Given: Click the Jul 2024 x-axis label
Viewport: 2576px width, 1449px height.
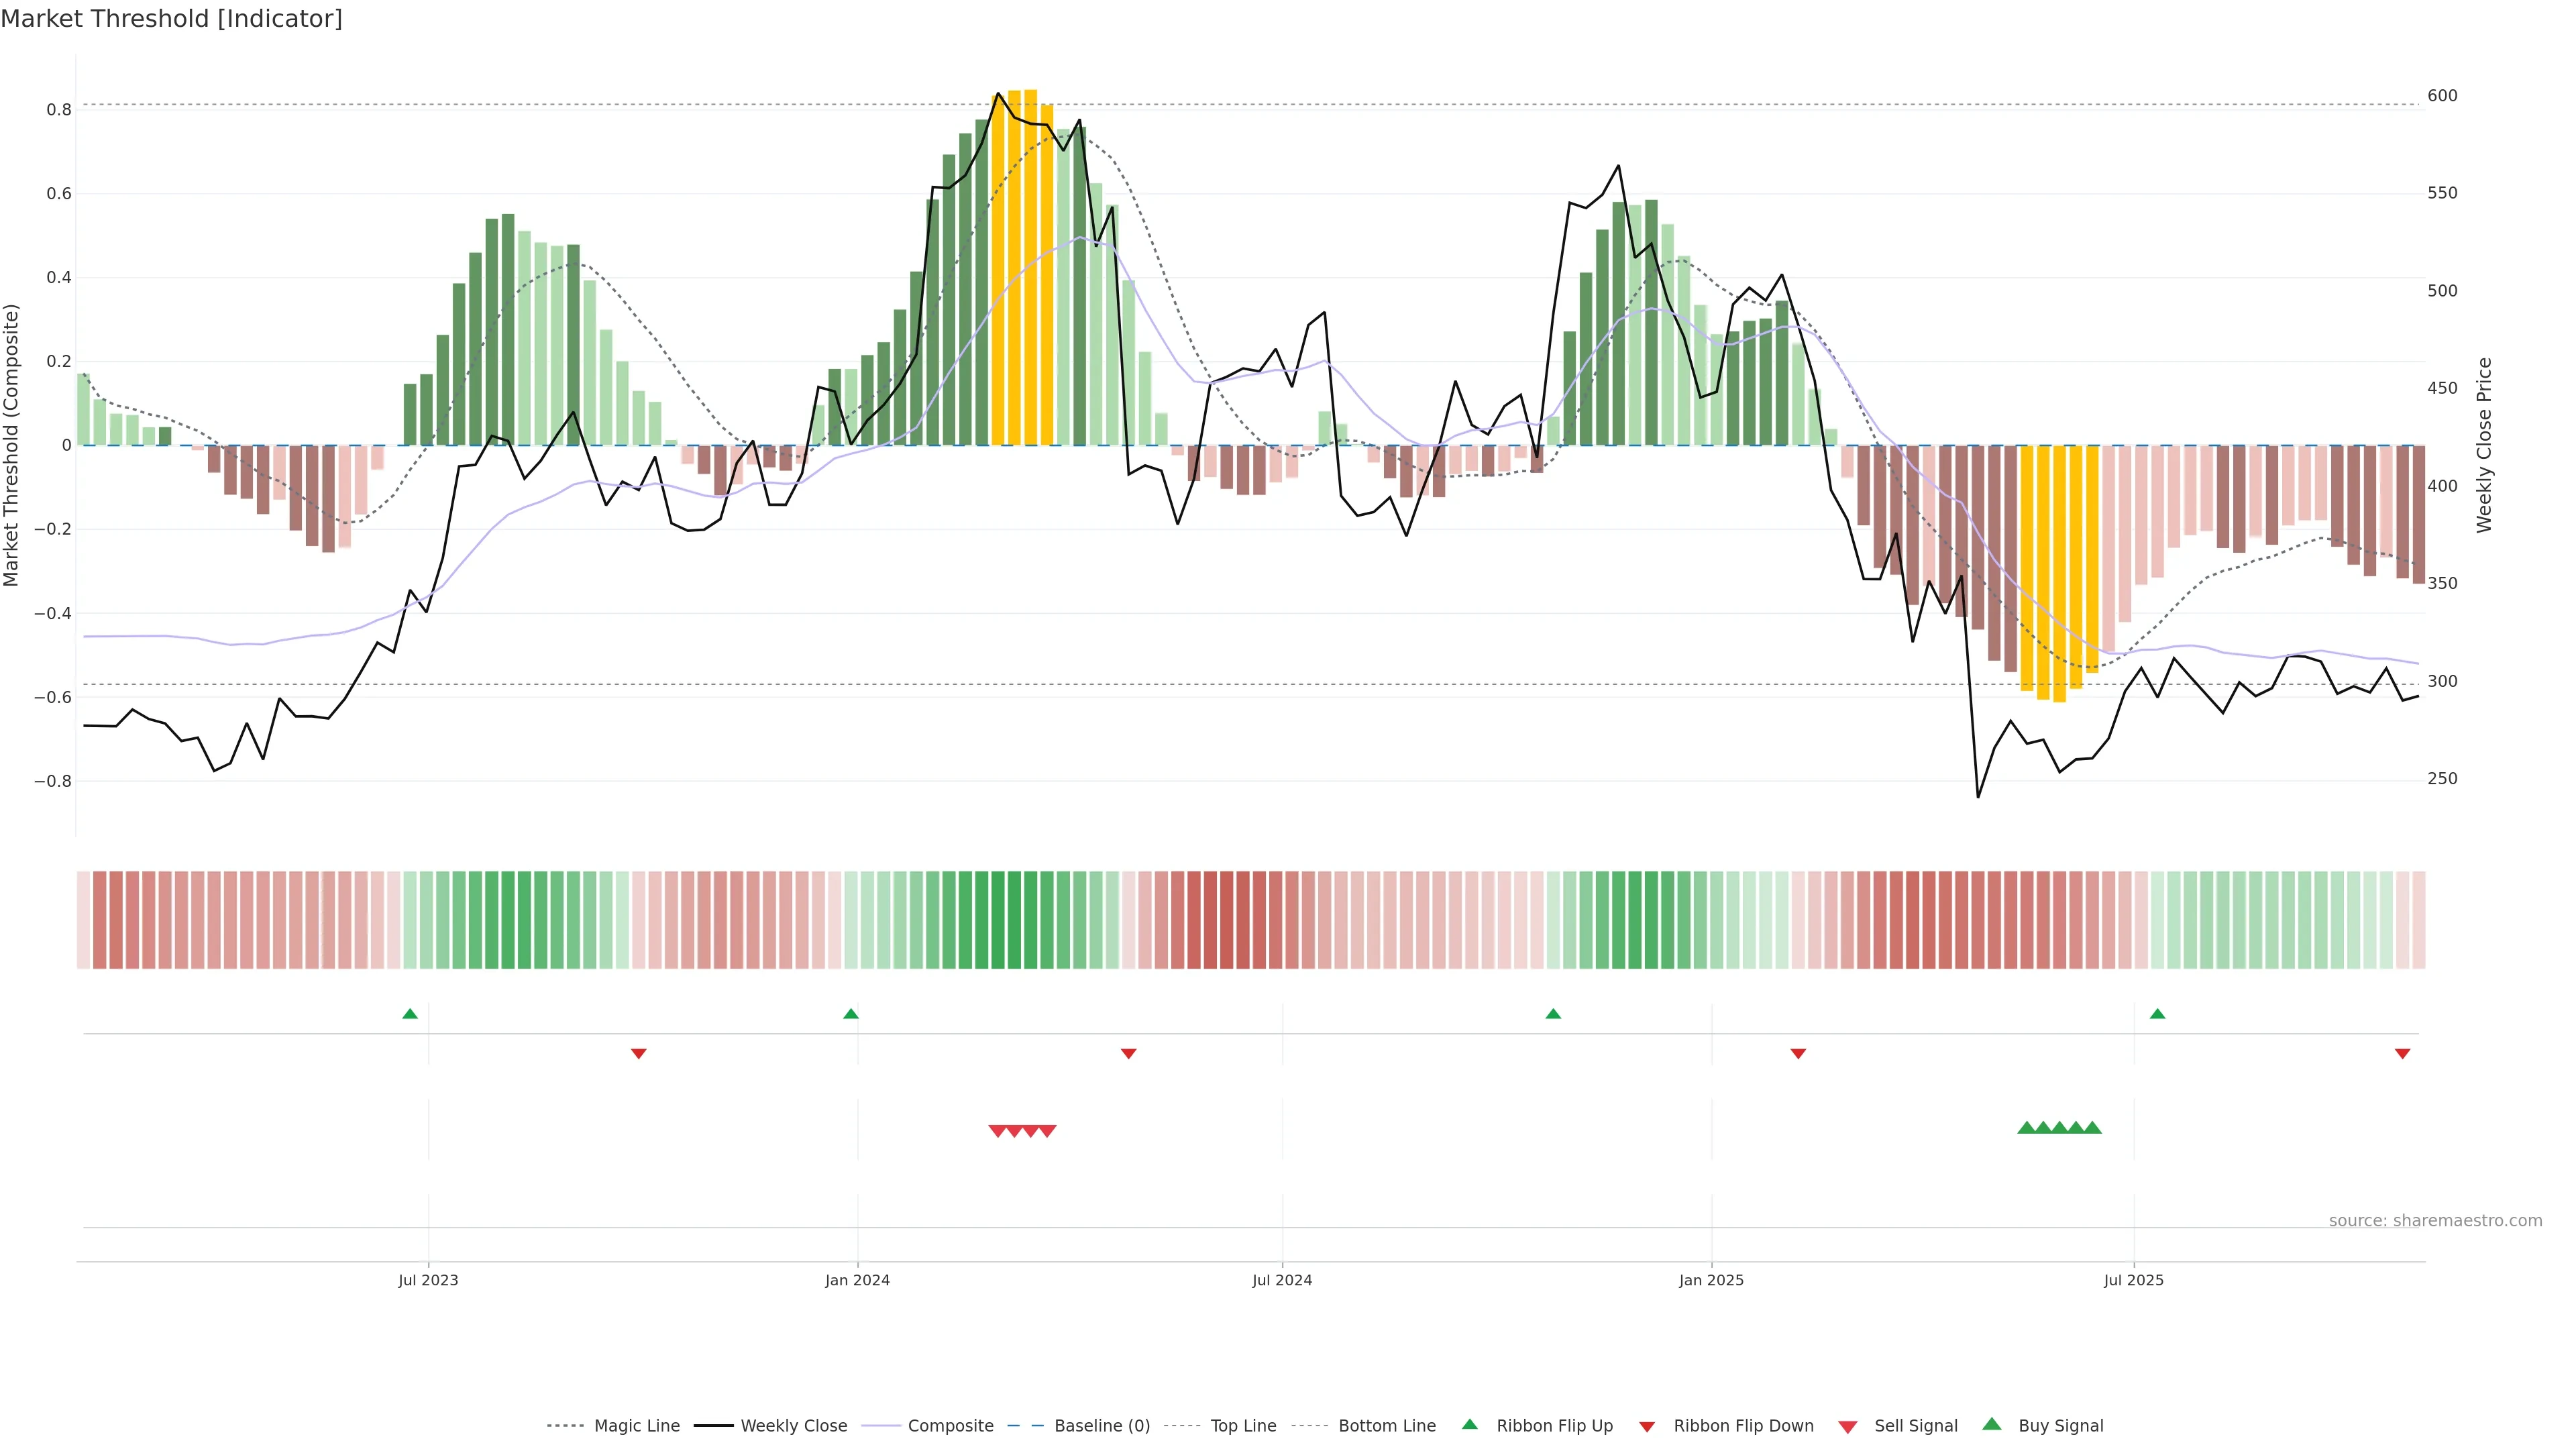Looking at the screenshot, I should coord(1282,1281).
